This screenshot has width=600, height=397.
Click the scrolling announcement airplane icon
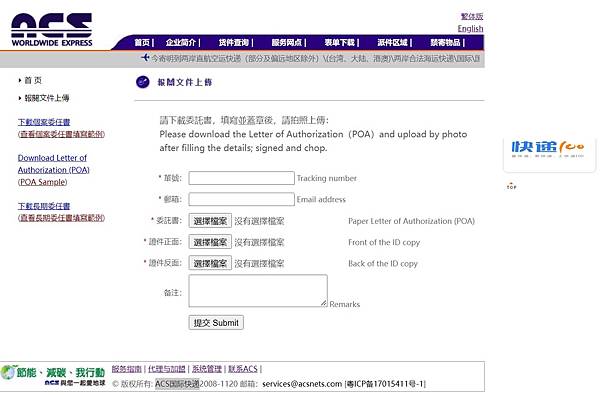(x=145, y=57)
